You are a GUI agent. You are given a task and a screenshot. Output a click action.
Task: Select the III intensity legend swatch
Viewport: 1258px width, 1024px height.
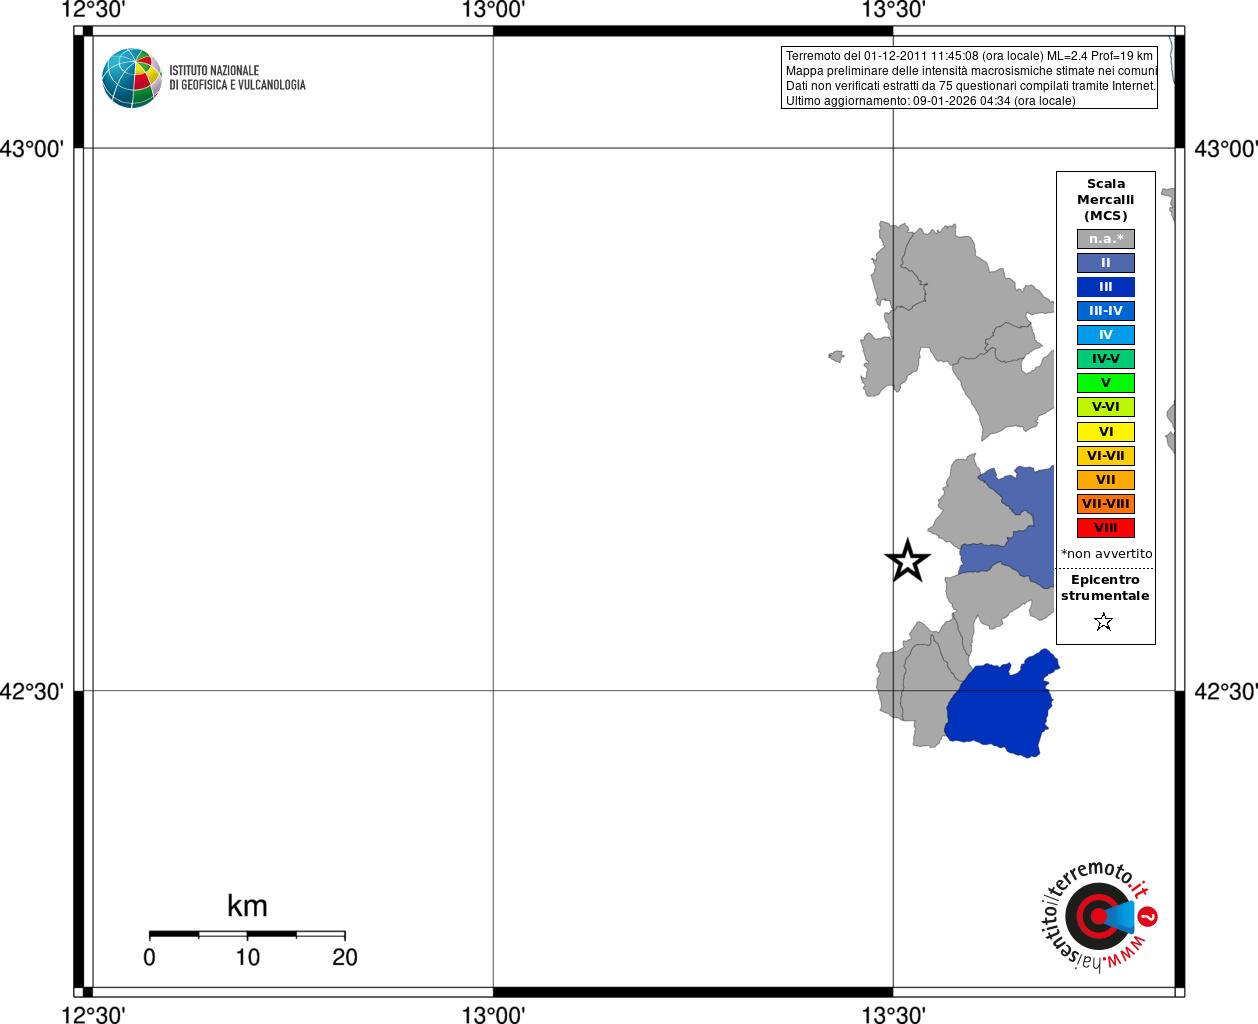coord(1106,287)
